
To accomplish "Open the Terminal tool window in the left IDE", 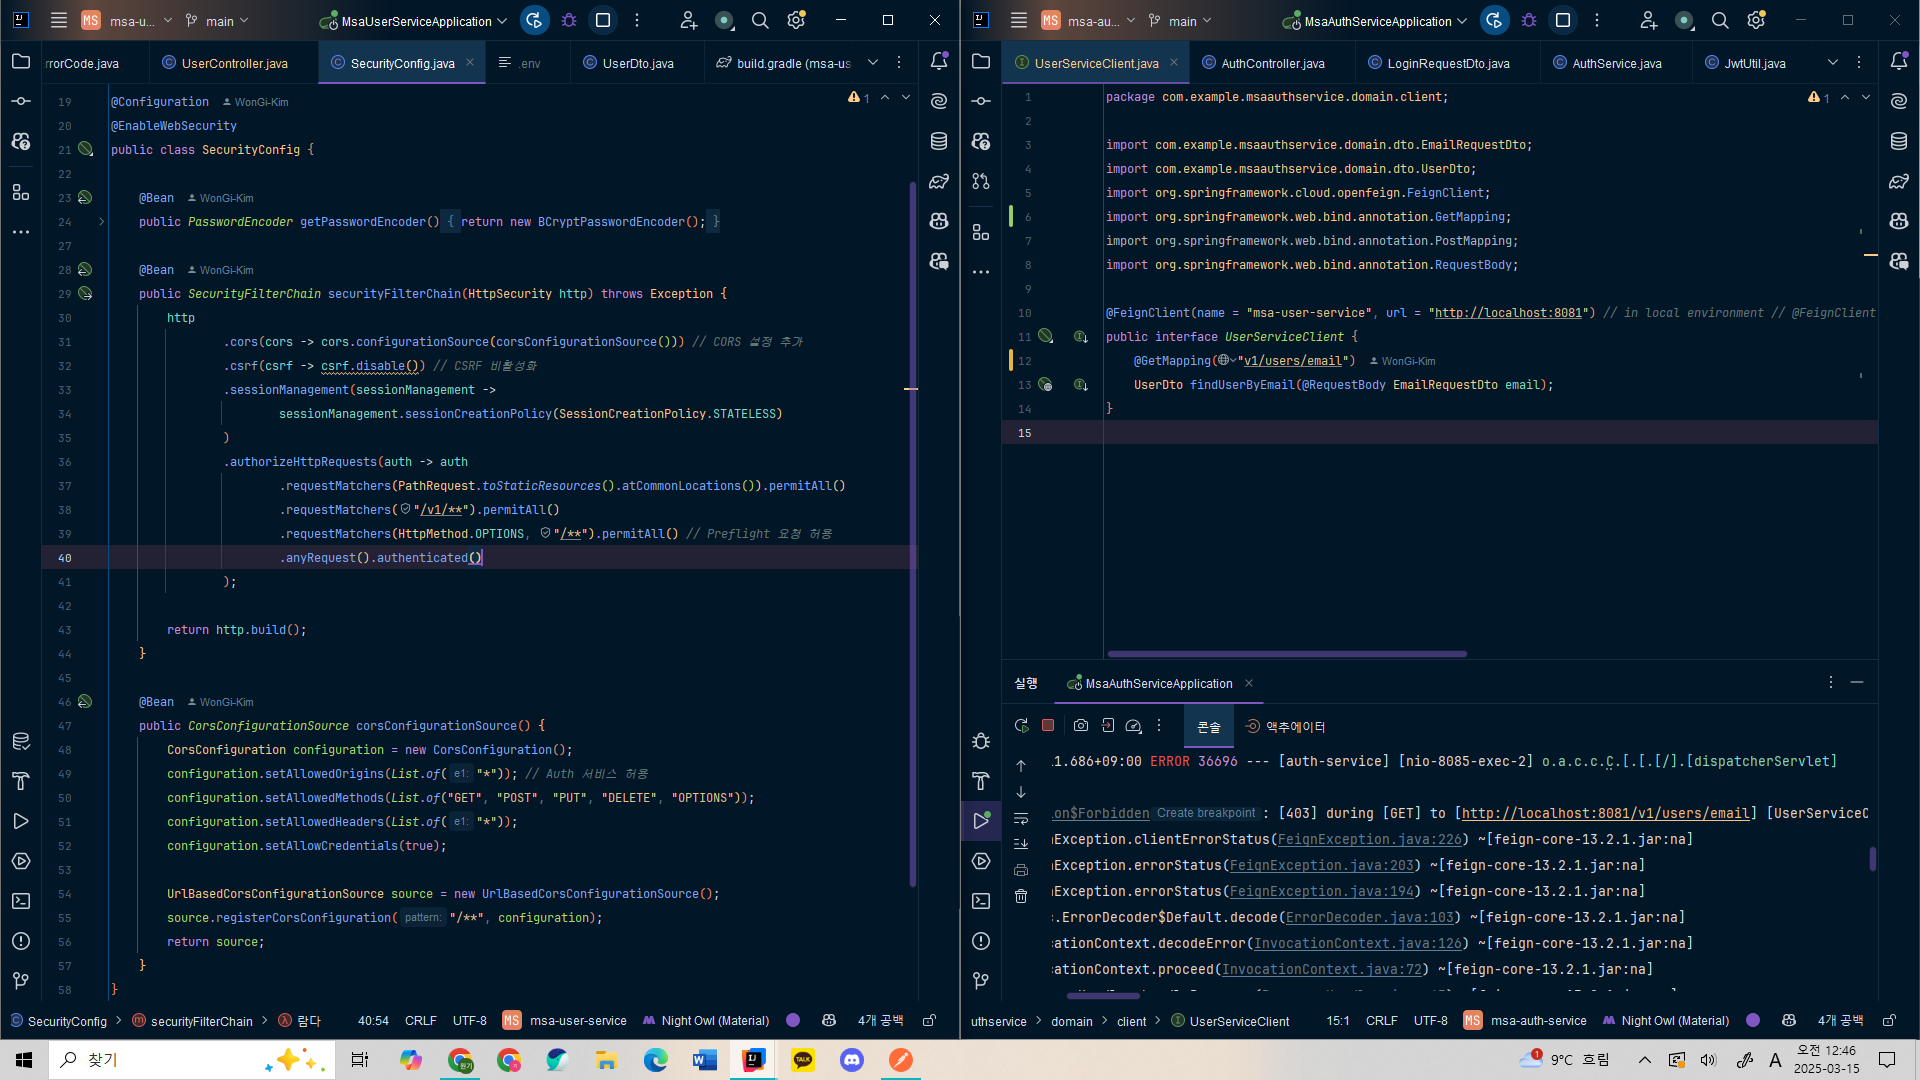I will point(21,901).
